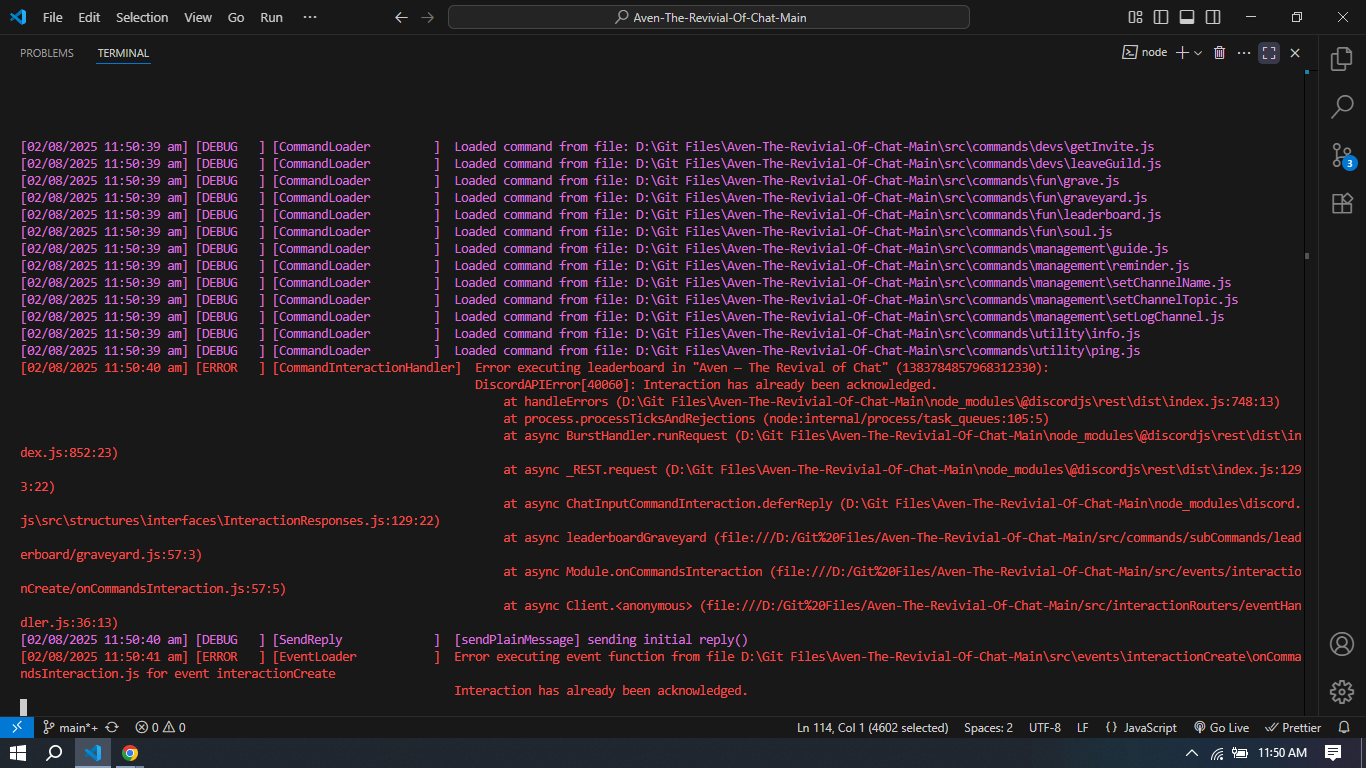This screenshot has width=1366, height=768.
Task: Toggle maximized panel size button
Action: pos(1269,53)
